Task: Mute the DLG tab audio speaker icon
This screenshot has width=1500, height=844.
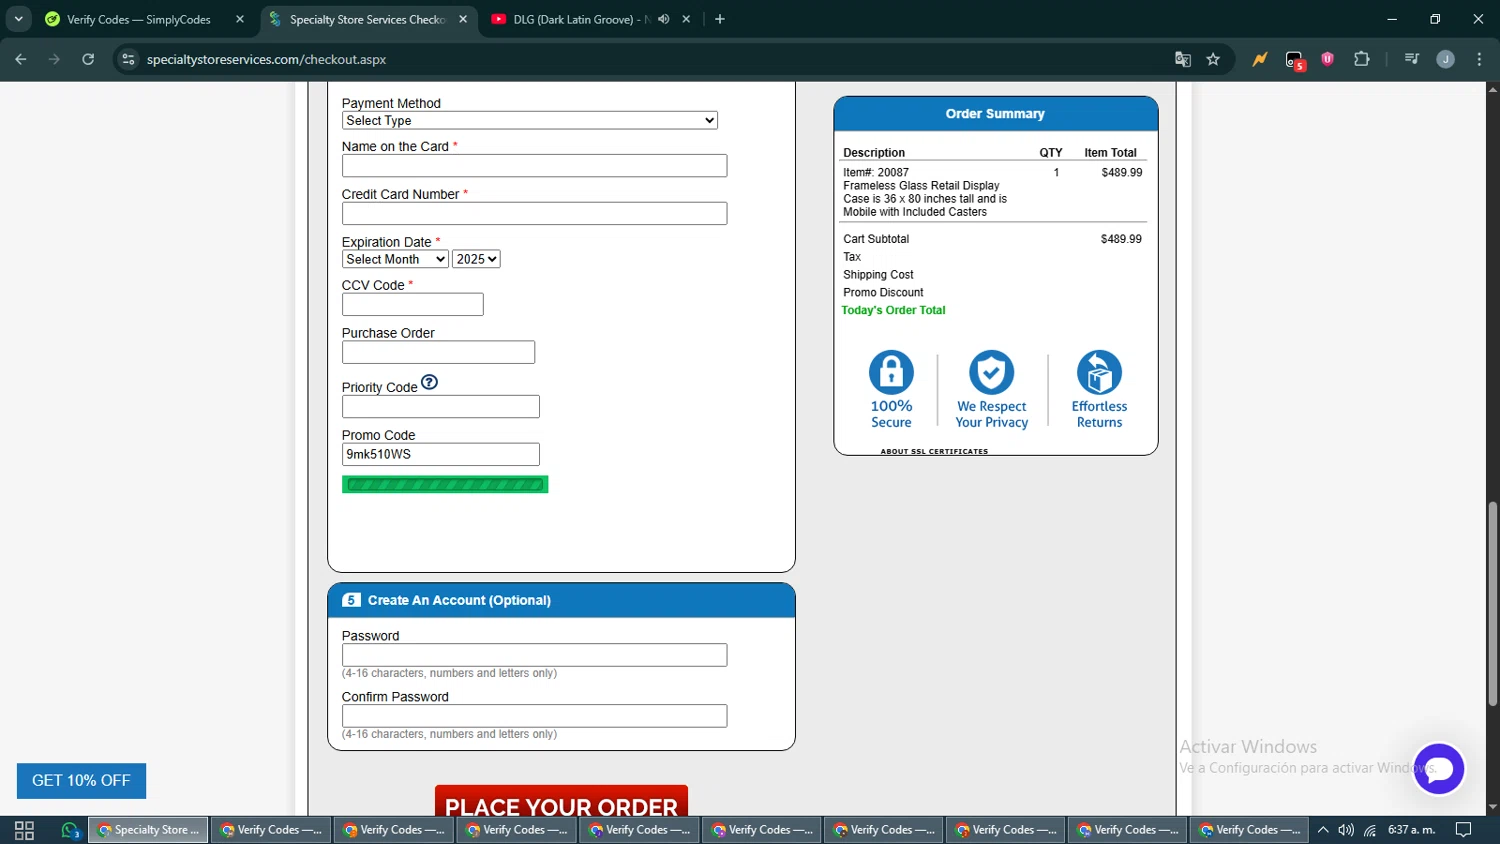Action: (663, 19)
